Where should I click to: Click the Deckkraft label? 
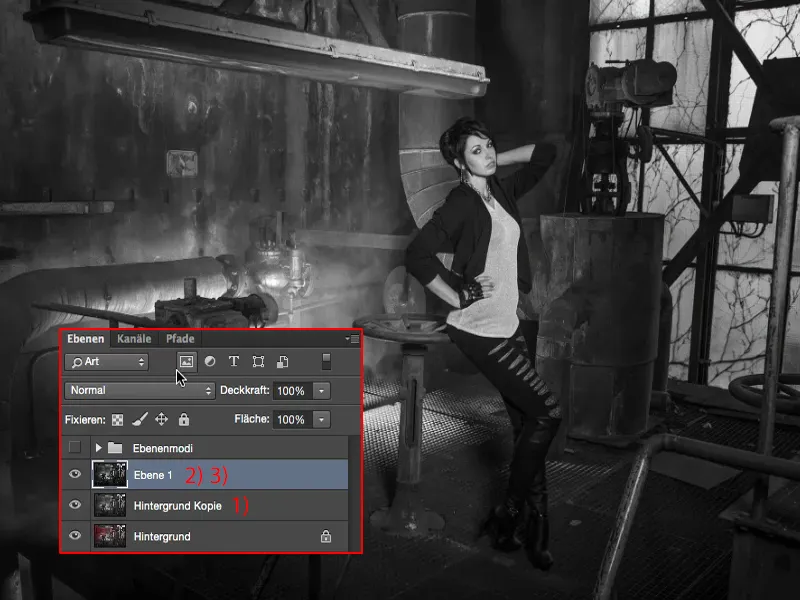point(244,390)
